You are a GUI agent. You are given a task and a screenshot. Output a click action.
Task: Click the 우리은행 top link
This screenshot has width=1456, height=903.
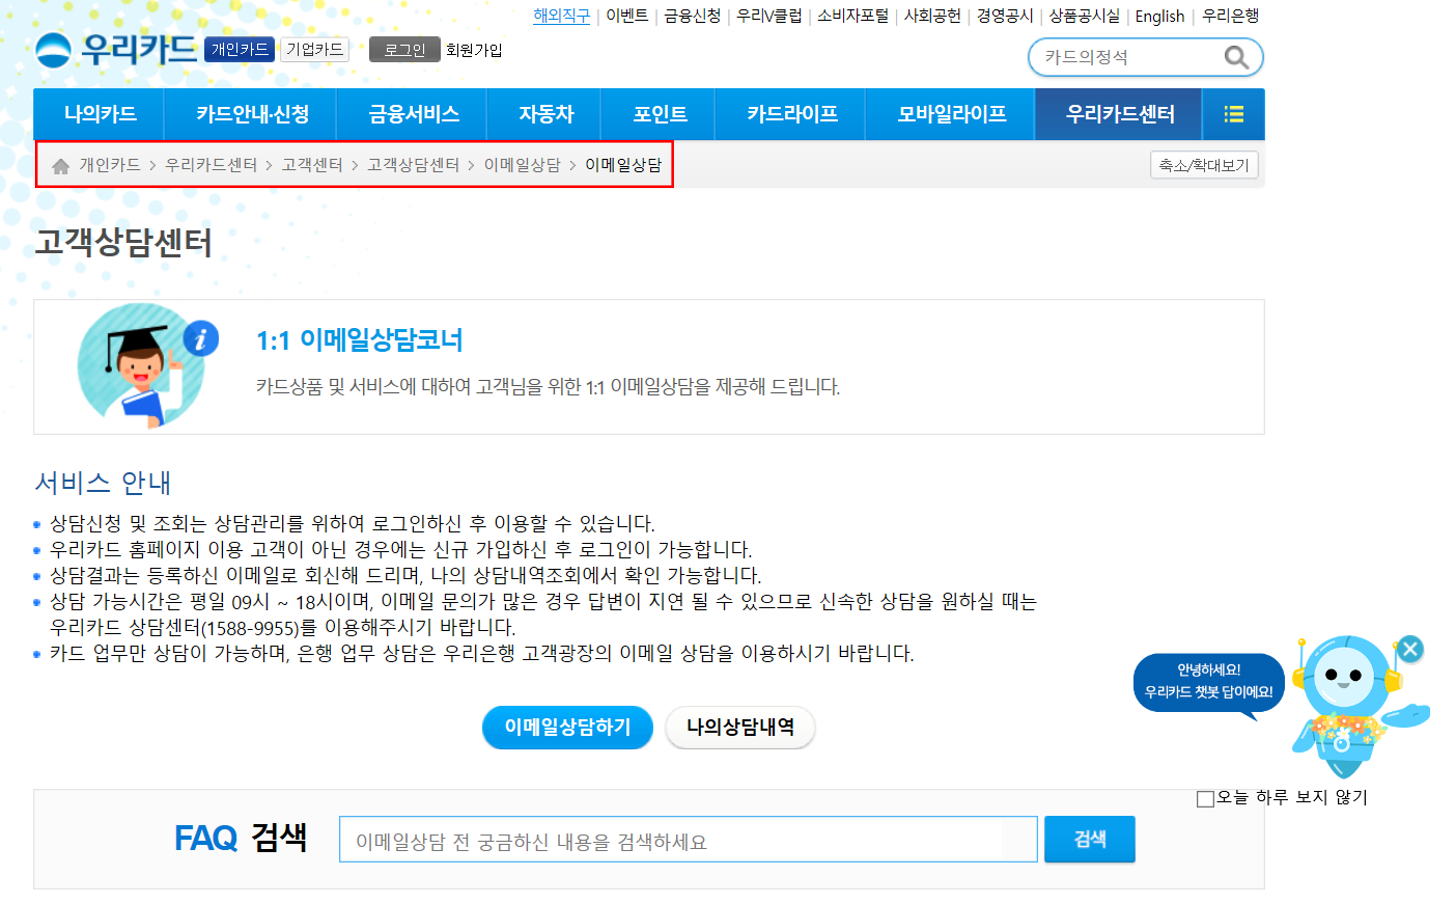click(x=1230, y=16)
